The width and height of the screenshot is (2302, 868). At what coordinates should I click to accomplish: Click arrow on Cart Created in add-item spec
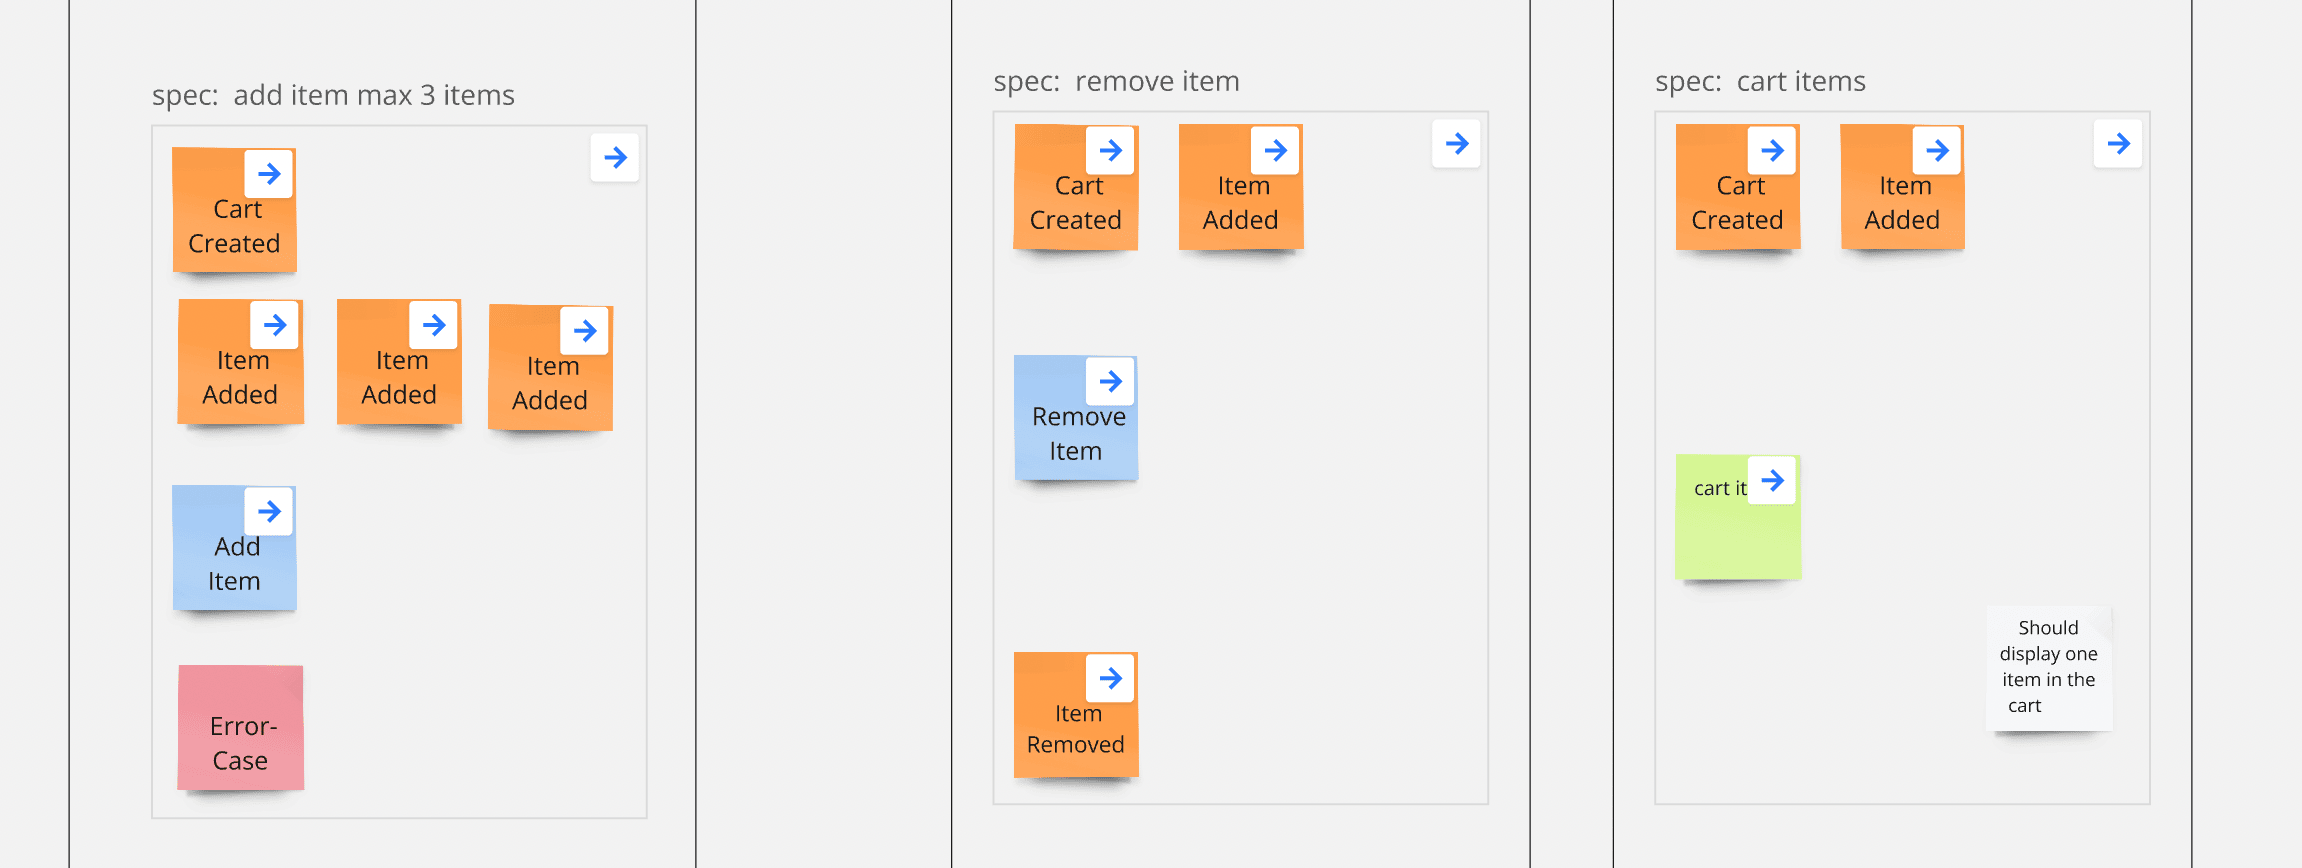(269, 174)
